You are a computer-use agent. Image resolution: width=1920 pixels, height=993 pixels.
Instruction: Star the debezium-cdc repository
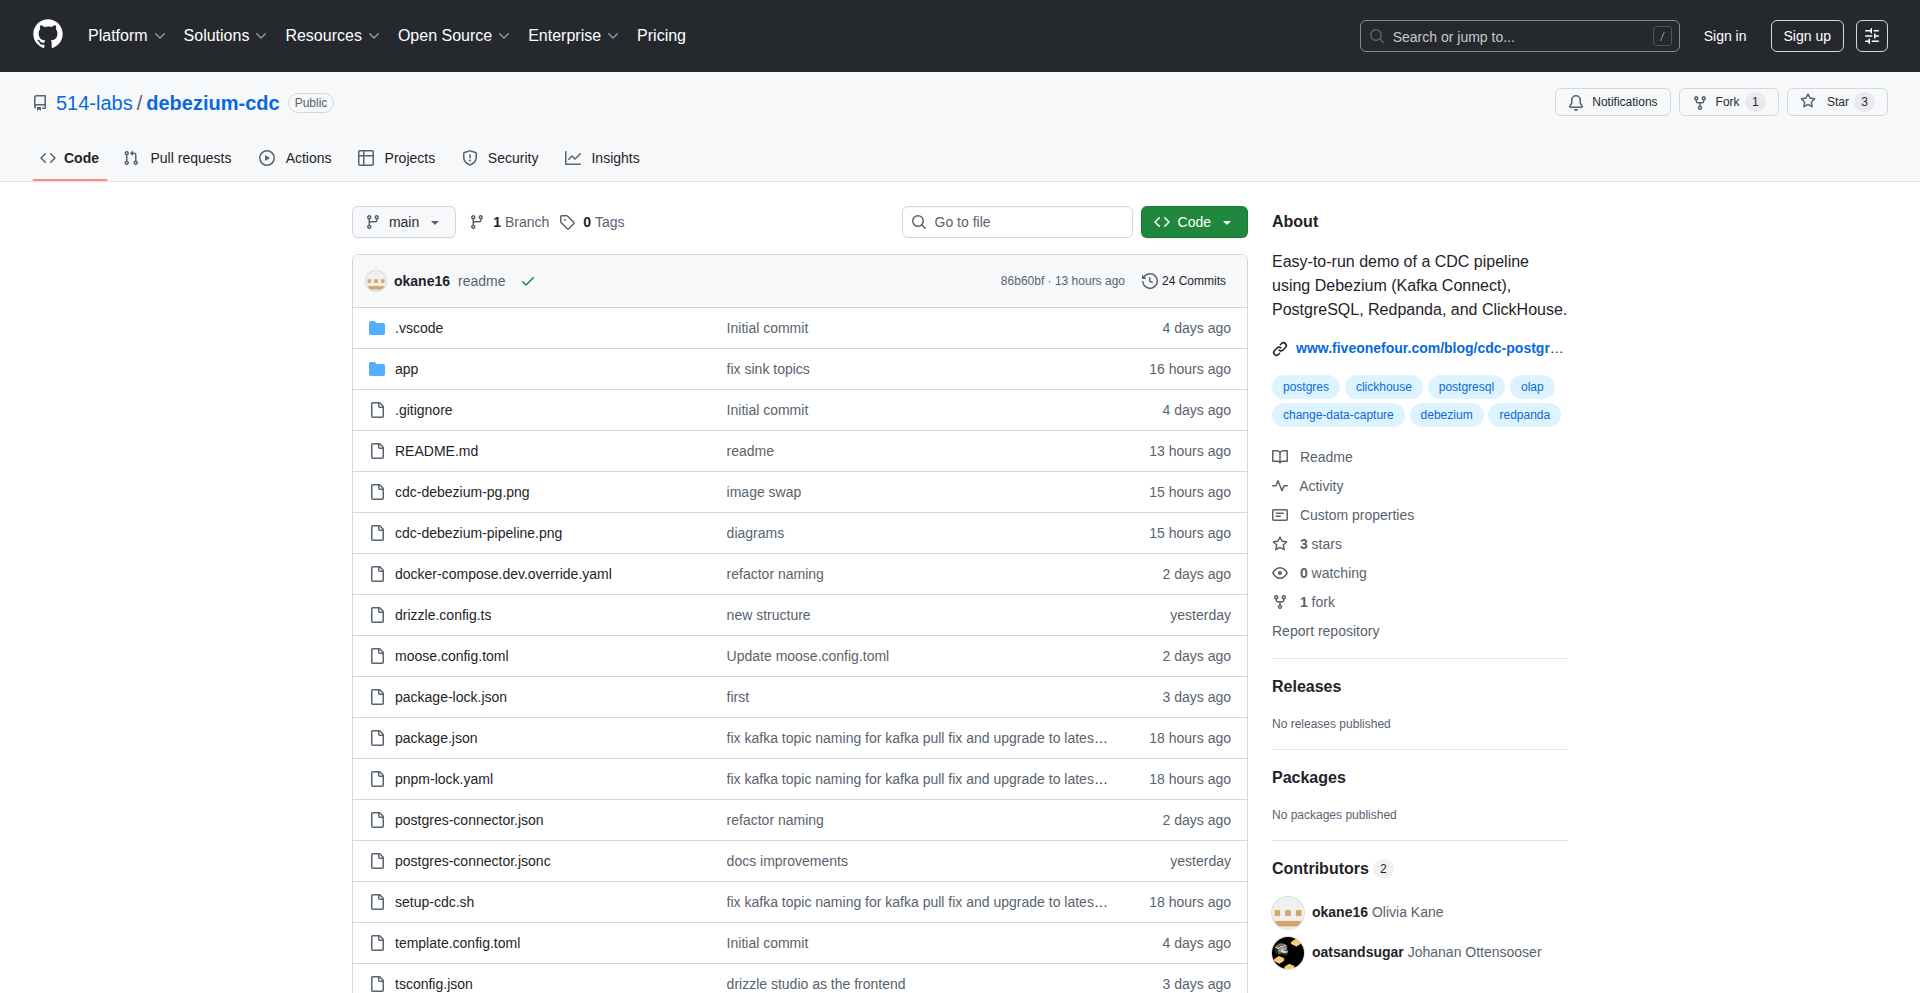tap(1826, 102)
